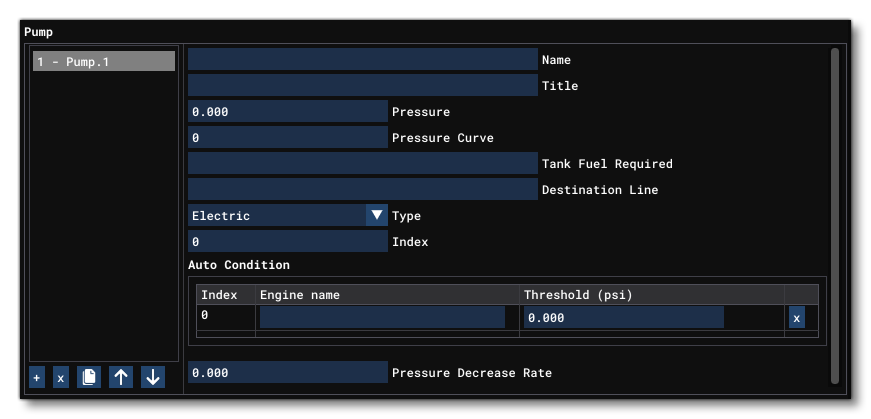This screenshot has width=871, height=419.
Task: Move pump up with up arrow icon
Action: tap(120, 378)
